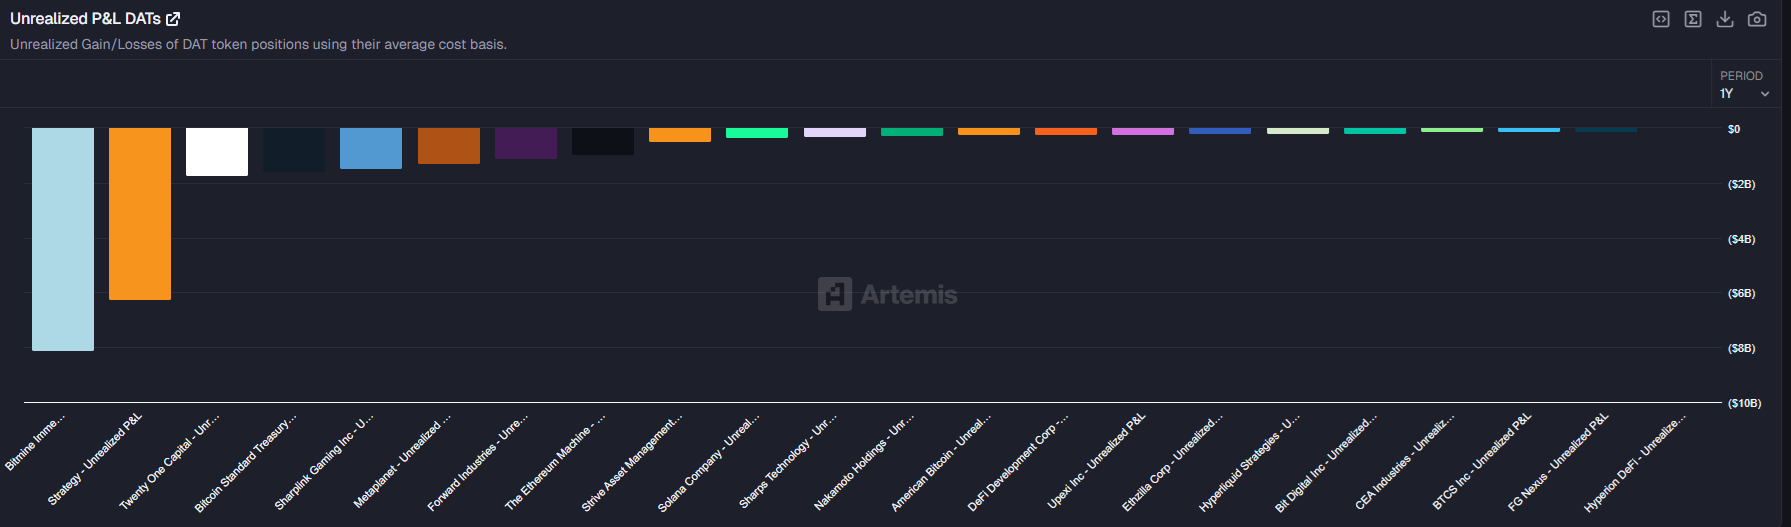Click the 'Sharplink Gaming Inc - U...' axis label
The image size is (1791, 527).
pyautogui.click(x=324, y=462)
